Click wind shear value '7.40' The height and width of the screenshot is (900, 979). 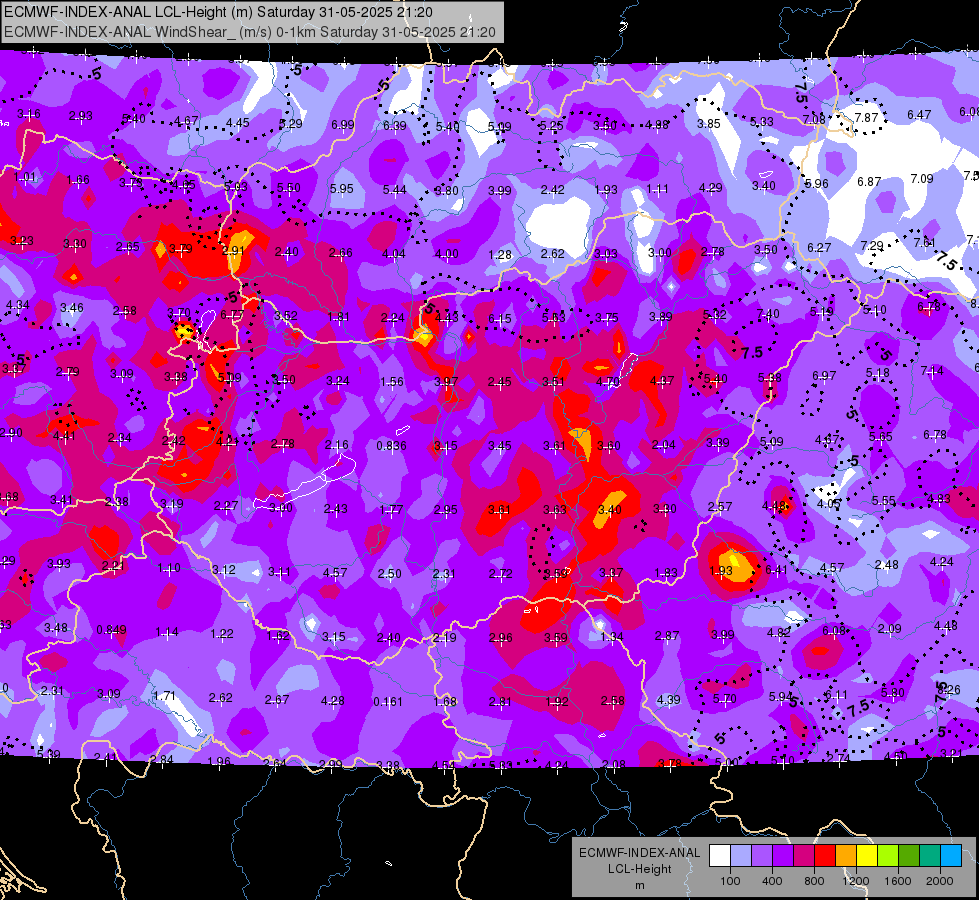767,314
